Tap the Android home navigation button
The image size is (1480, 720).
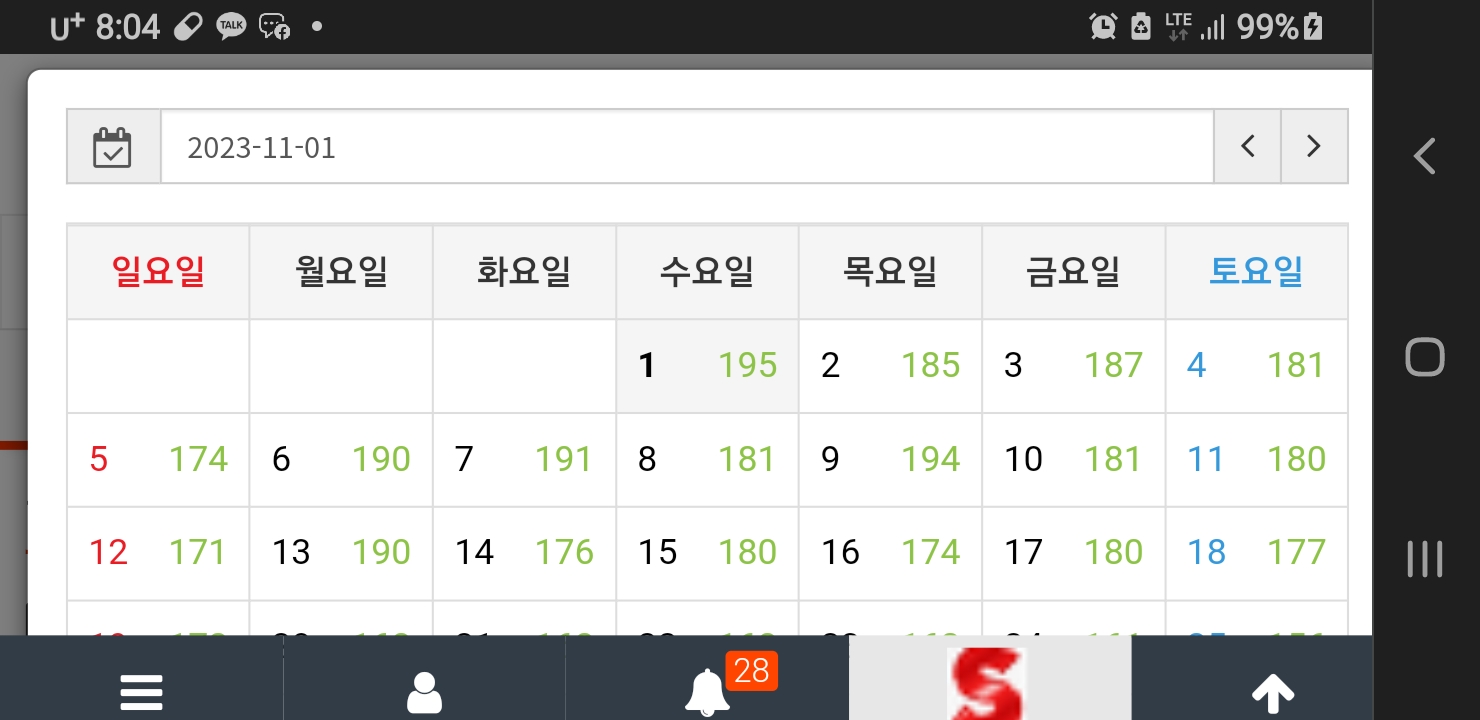(x=1425, y=357)
